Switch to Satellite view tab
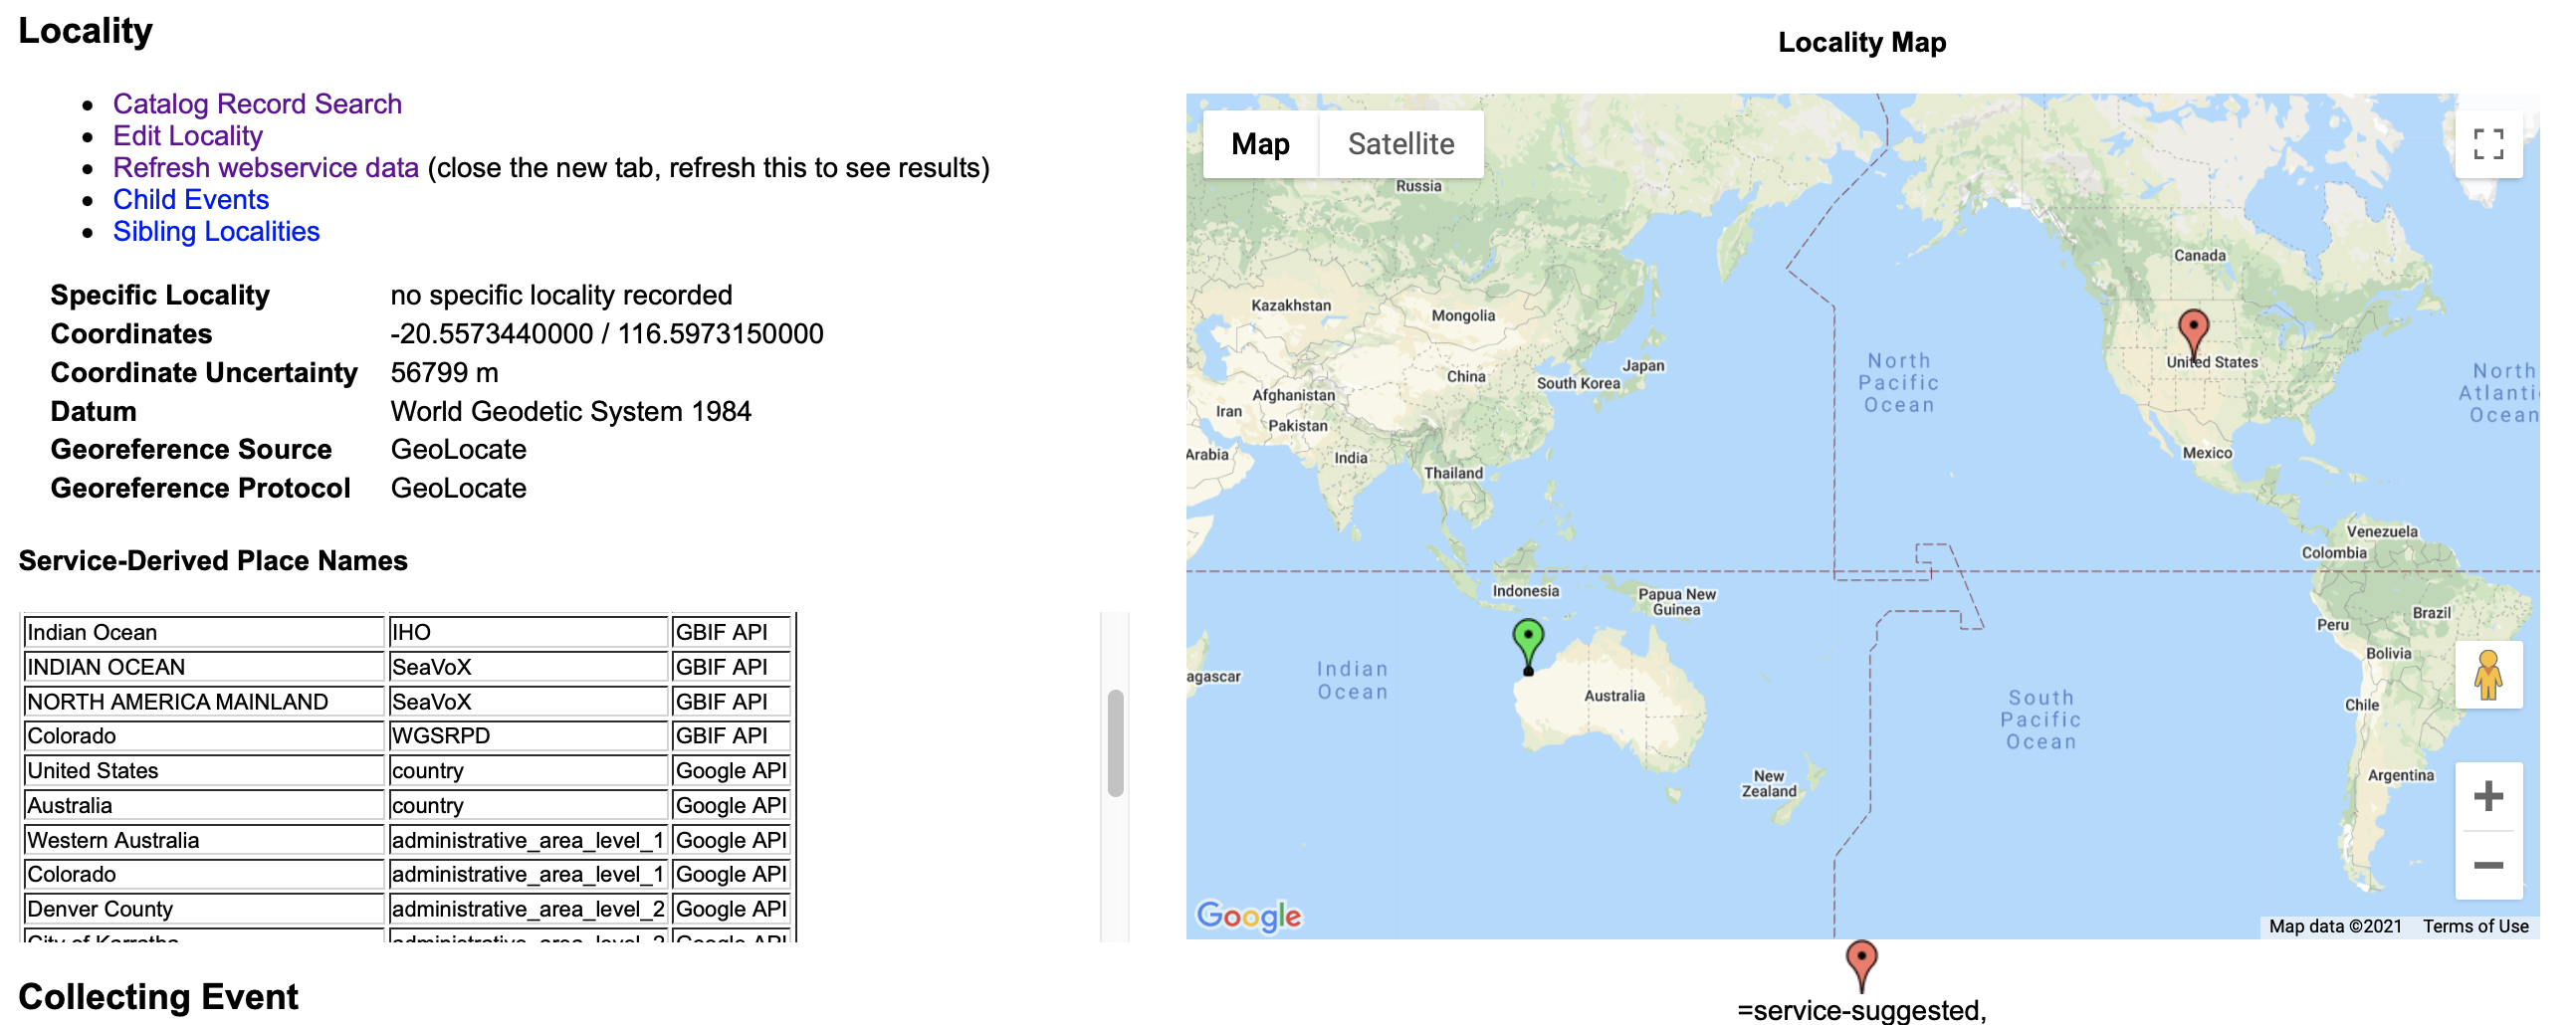This screenshot has width=2576, height=1025. click(1401, 144)
